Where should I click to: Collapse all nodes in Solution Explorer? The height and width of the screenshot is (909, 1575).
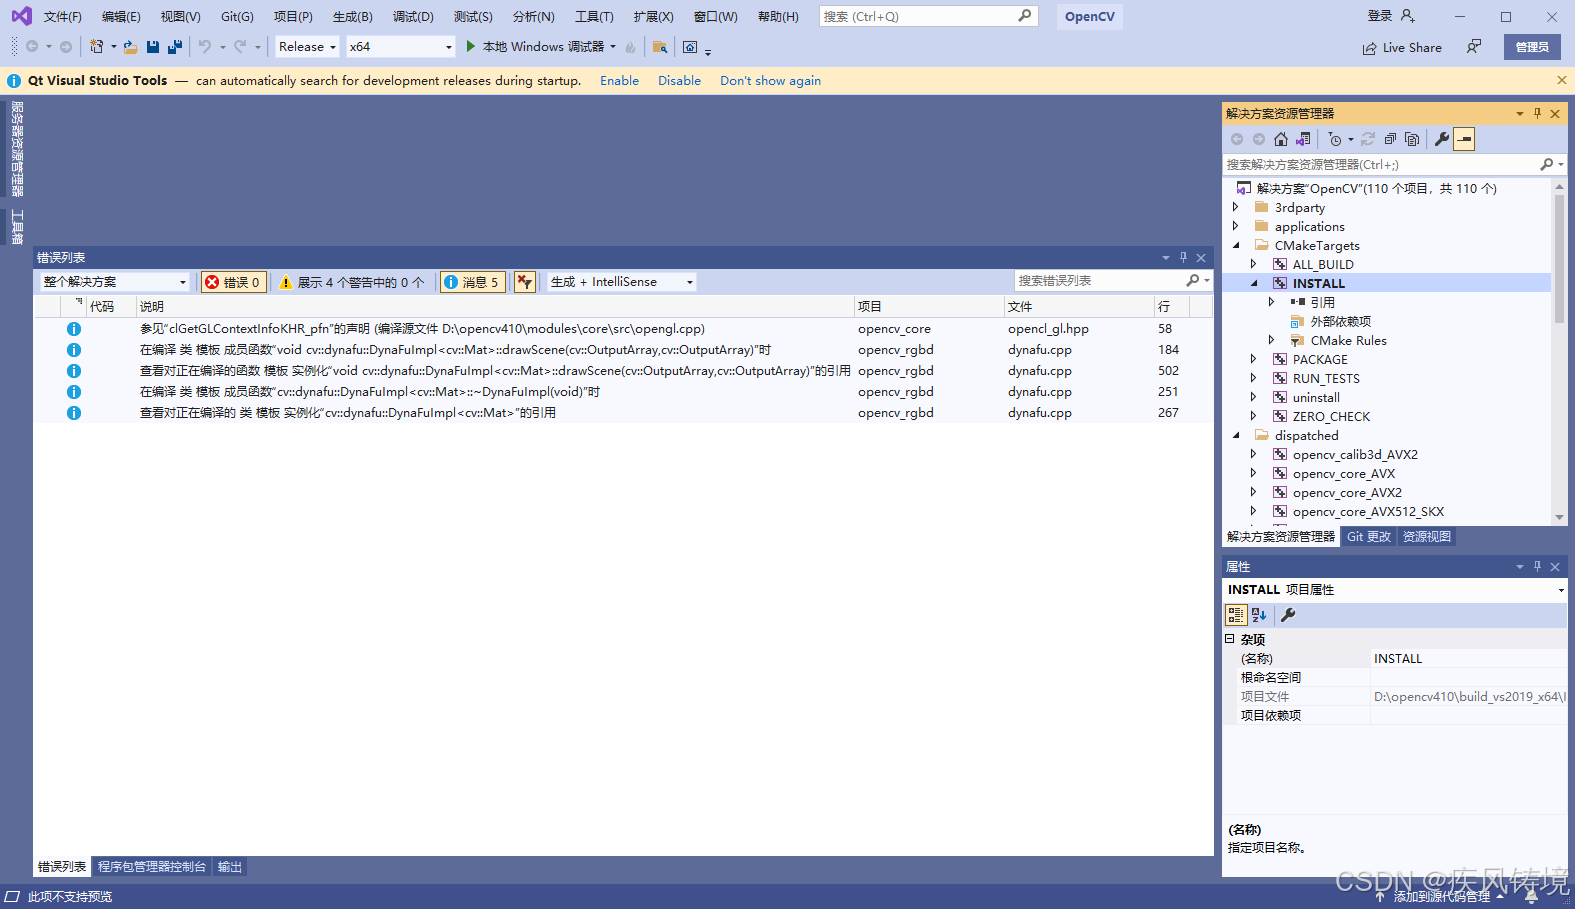point(1390,139)
